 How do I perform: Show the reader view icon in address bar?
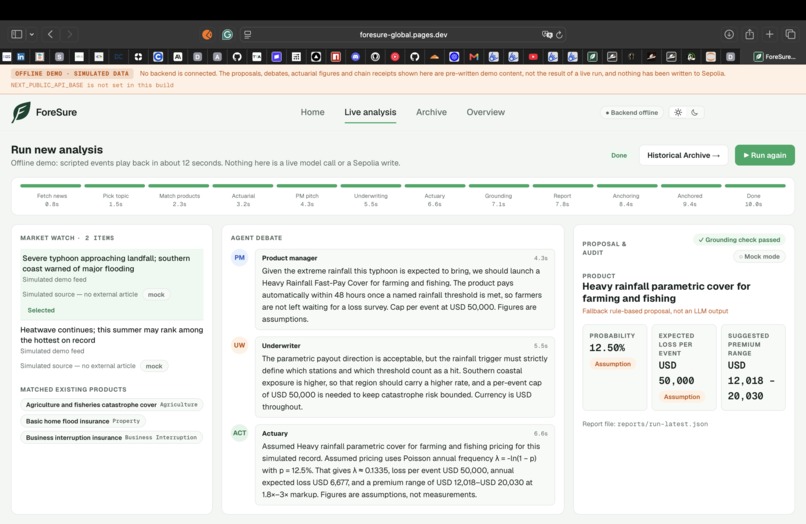pyautogui.click(x=248, y=34)
